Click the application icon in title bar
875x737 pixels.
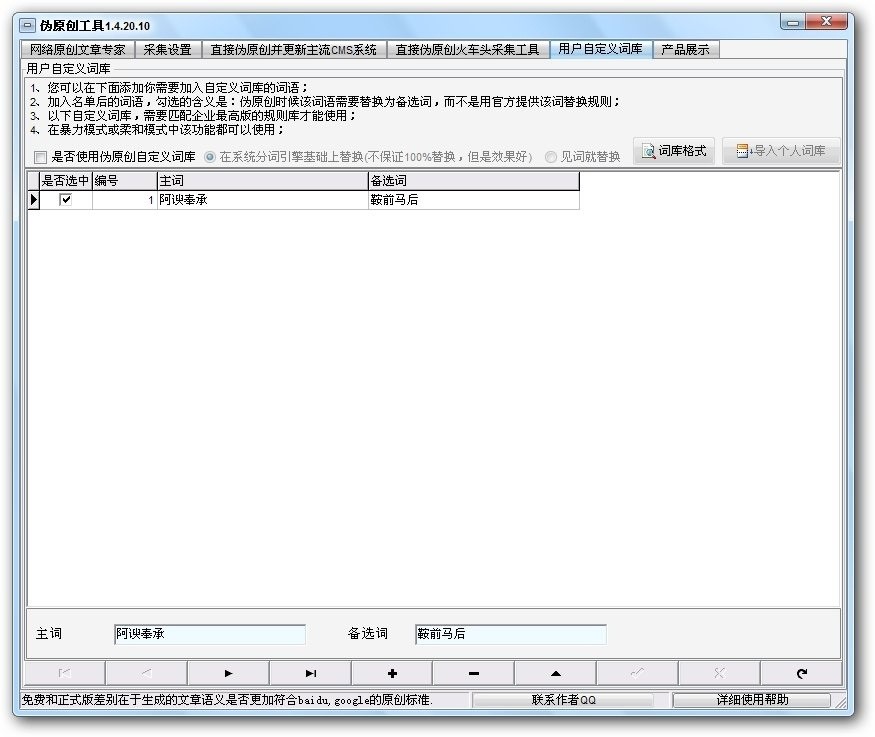pyautogui.click(x=27, y=26)
